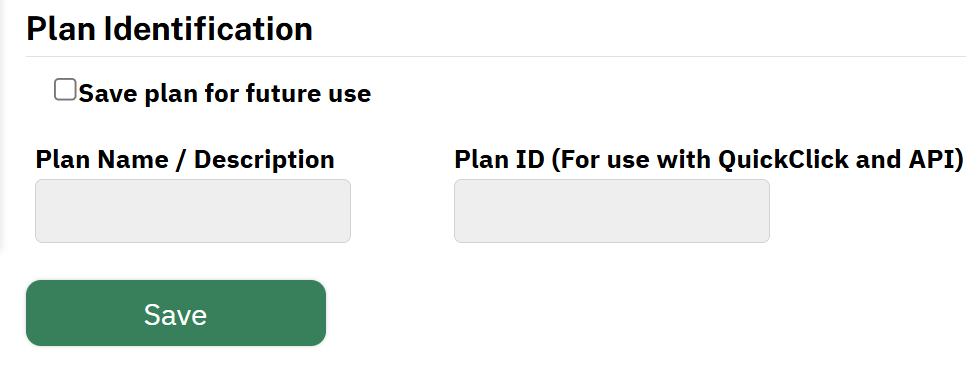Image resolution: width=966 pixels, height=366 pixels.
Task: Click inside the Plan ID input box
Action: point(612,211)
